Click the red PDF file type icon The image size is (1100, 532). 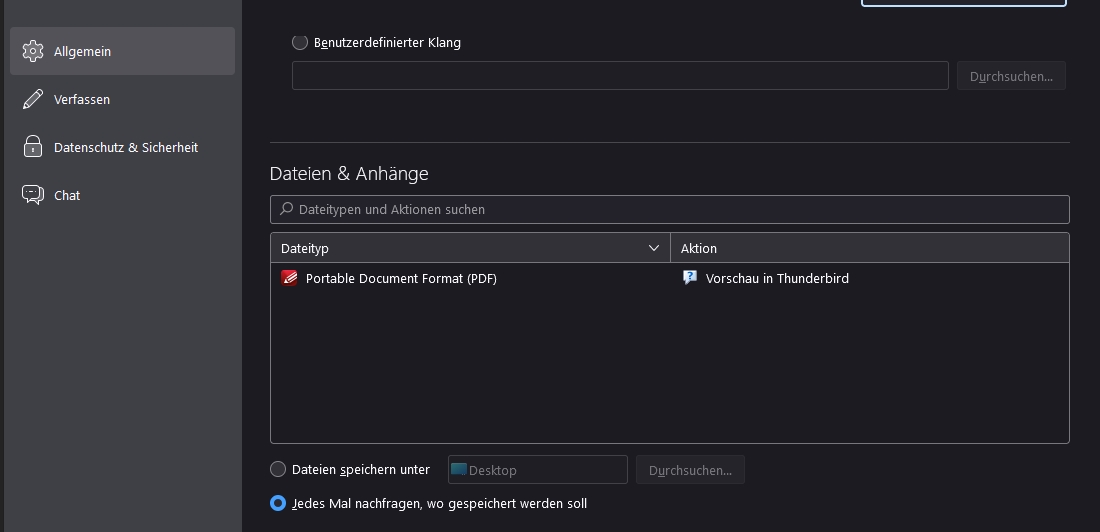290,278
